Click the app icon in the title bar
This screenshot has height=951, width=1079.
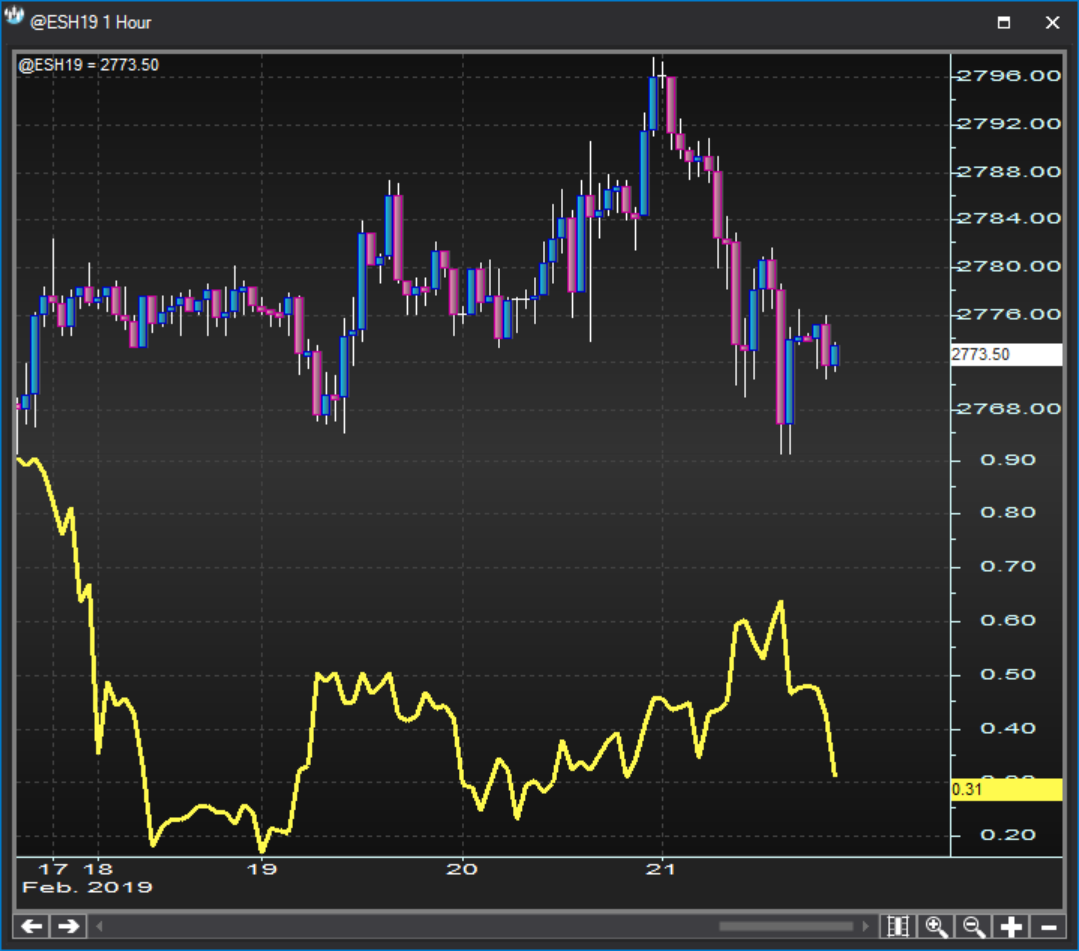point(14,17)
